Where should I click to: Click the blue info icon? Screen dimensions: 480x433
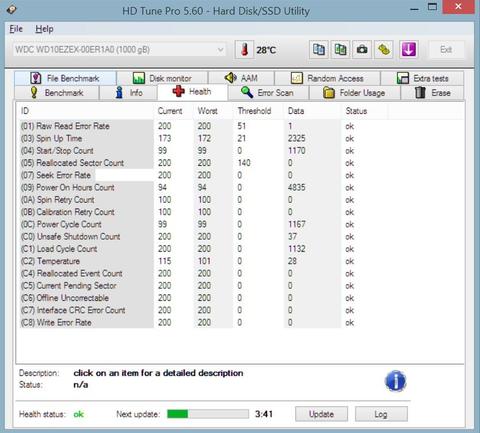395,381
